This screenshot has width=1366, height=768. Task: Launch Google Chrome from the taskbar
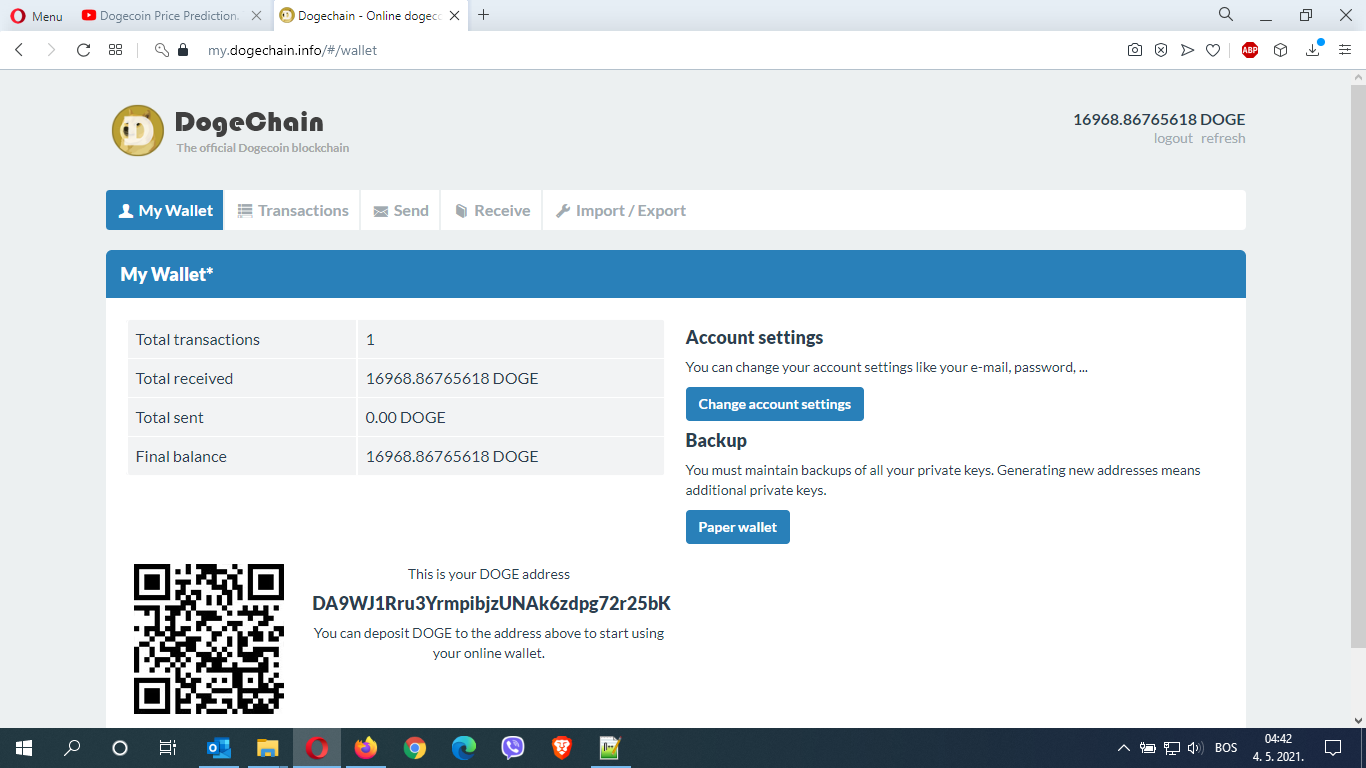pos(415,748)
